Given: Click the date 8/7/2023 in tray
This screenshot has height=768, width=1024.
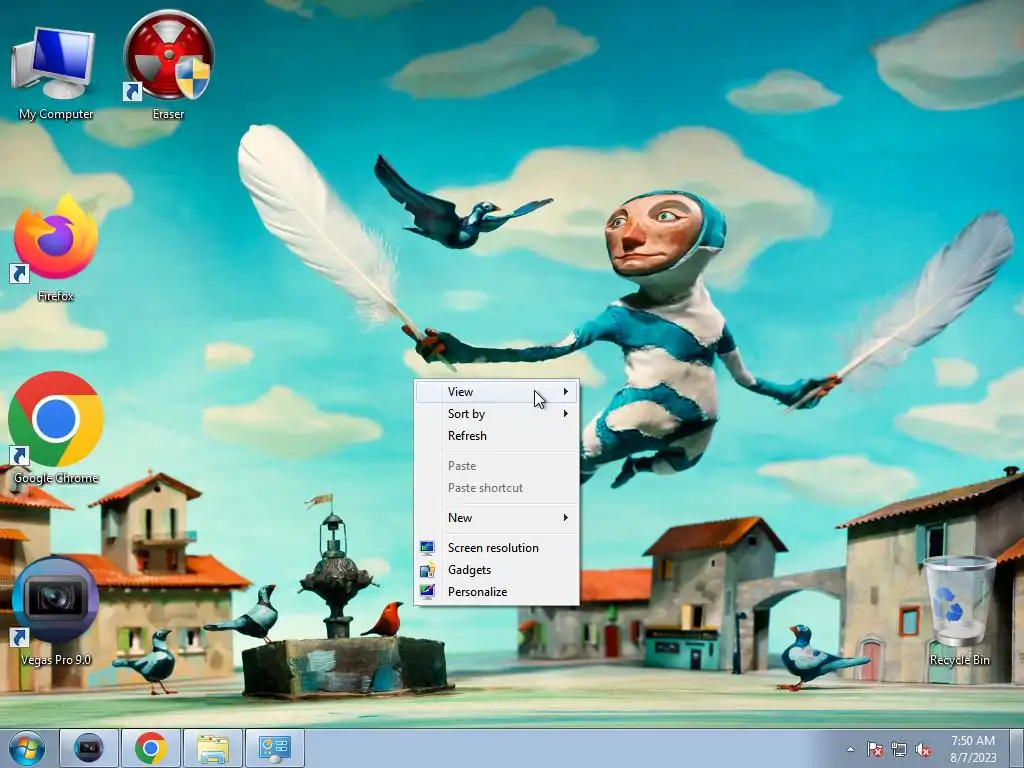Looking at the screenshot, I should tap(973, 758).
